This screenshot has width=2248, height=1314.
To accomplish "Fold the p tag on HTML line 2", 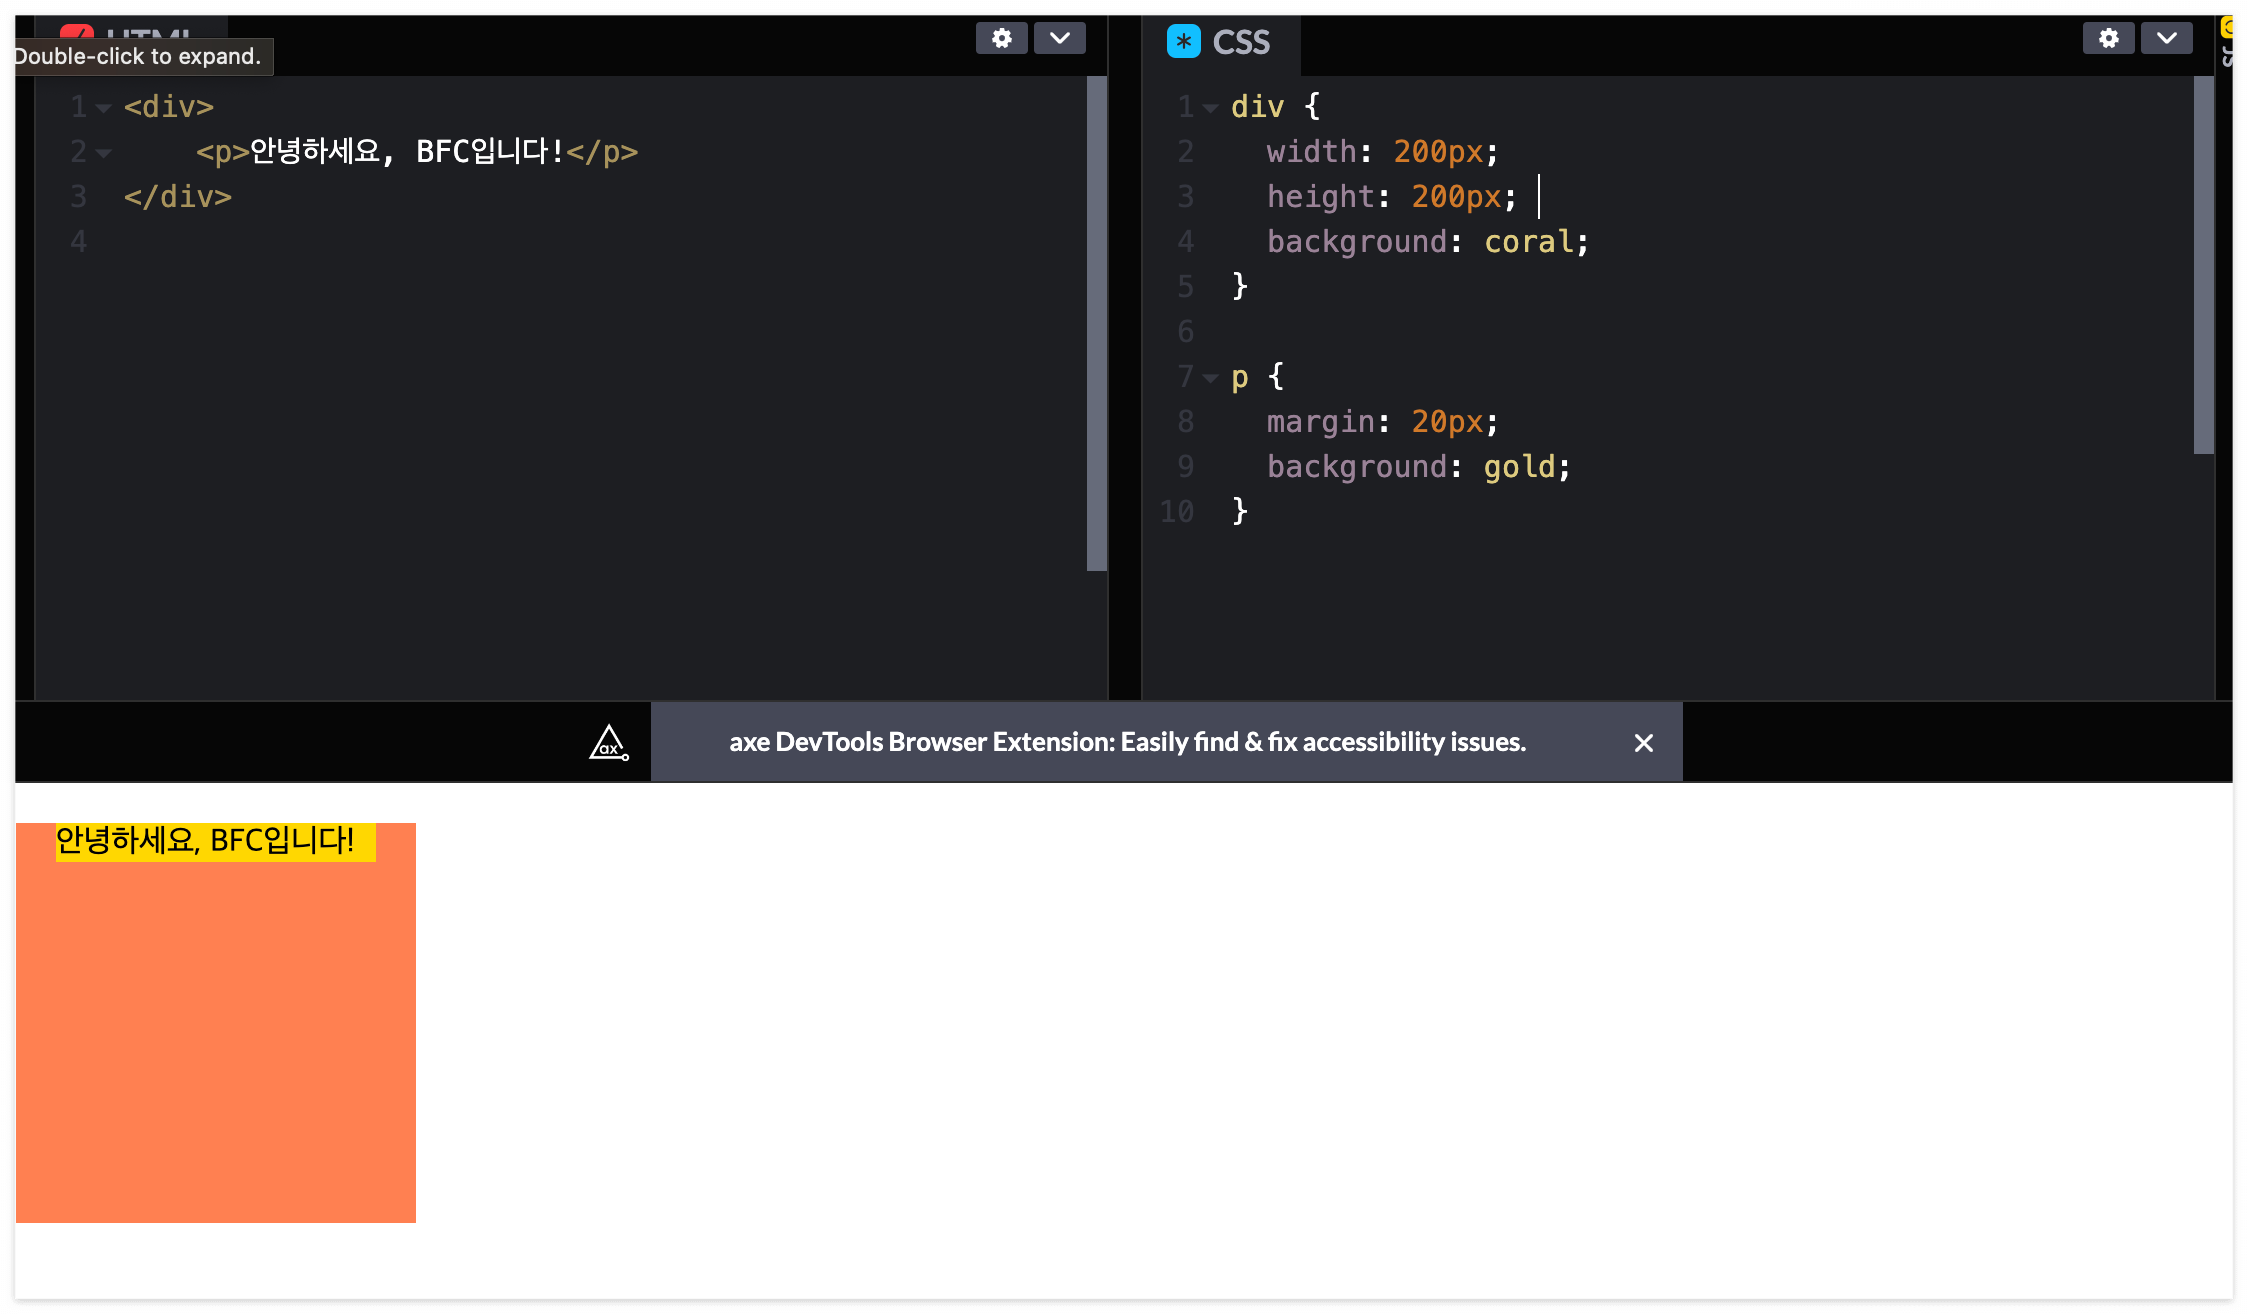I will (x=103, y=153).
